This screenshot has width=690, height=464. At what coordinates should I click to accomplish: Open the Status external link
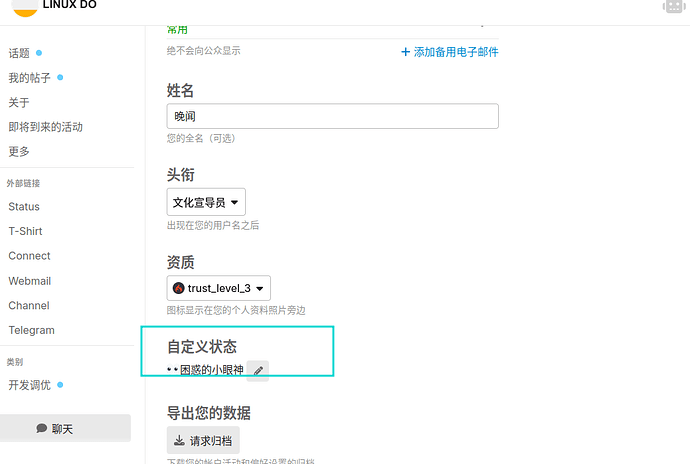click(x=24, y=206)
